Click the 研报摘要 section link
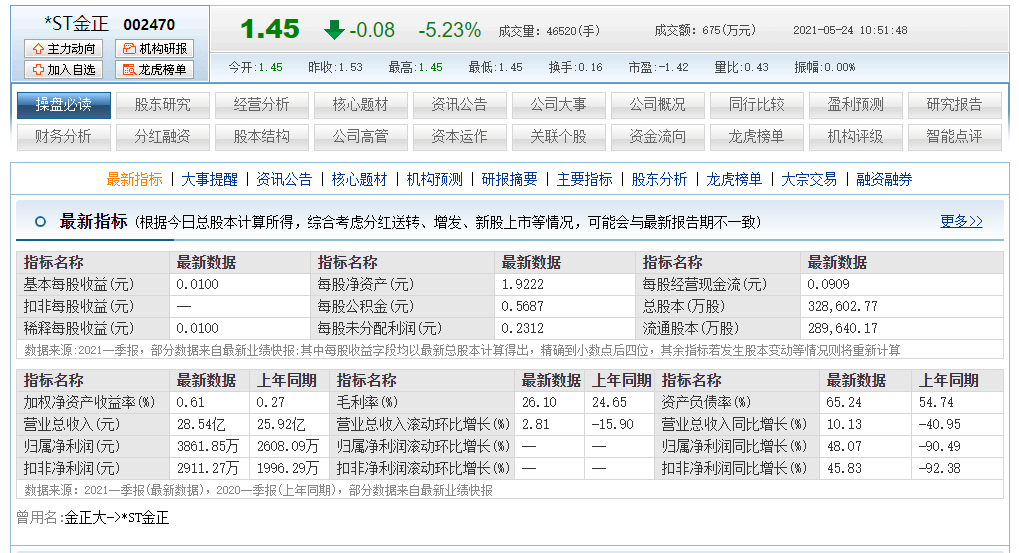This screenshot has width=1019, height=553. [509, 180]
